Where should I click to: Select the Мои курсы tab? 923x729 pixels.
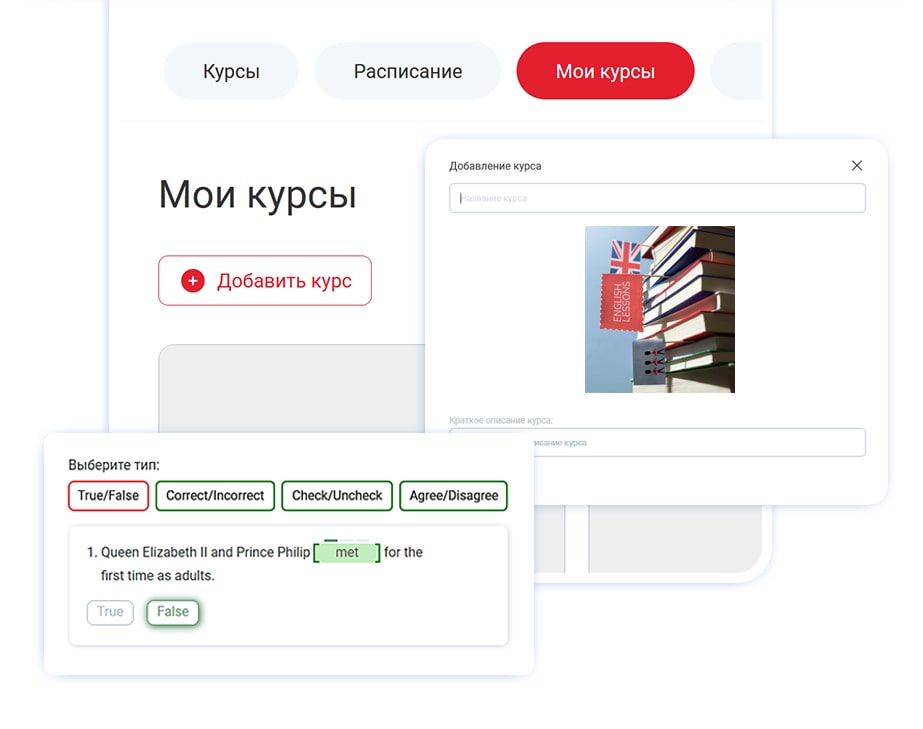pyautogui.click(x=605, y=72)
